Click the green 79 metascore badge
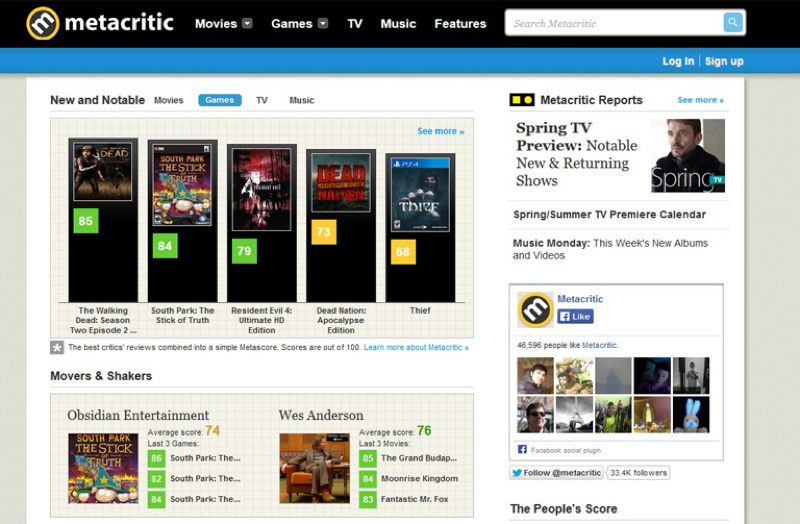Screen dimensions: 800x524 coord(244,251)
